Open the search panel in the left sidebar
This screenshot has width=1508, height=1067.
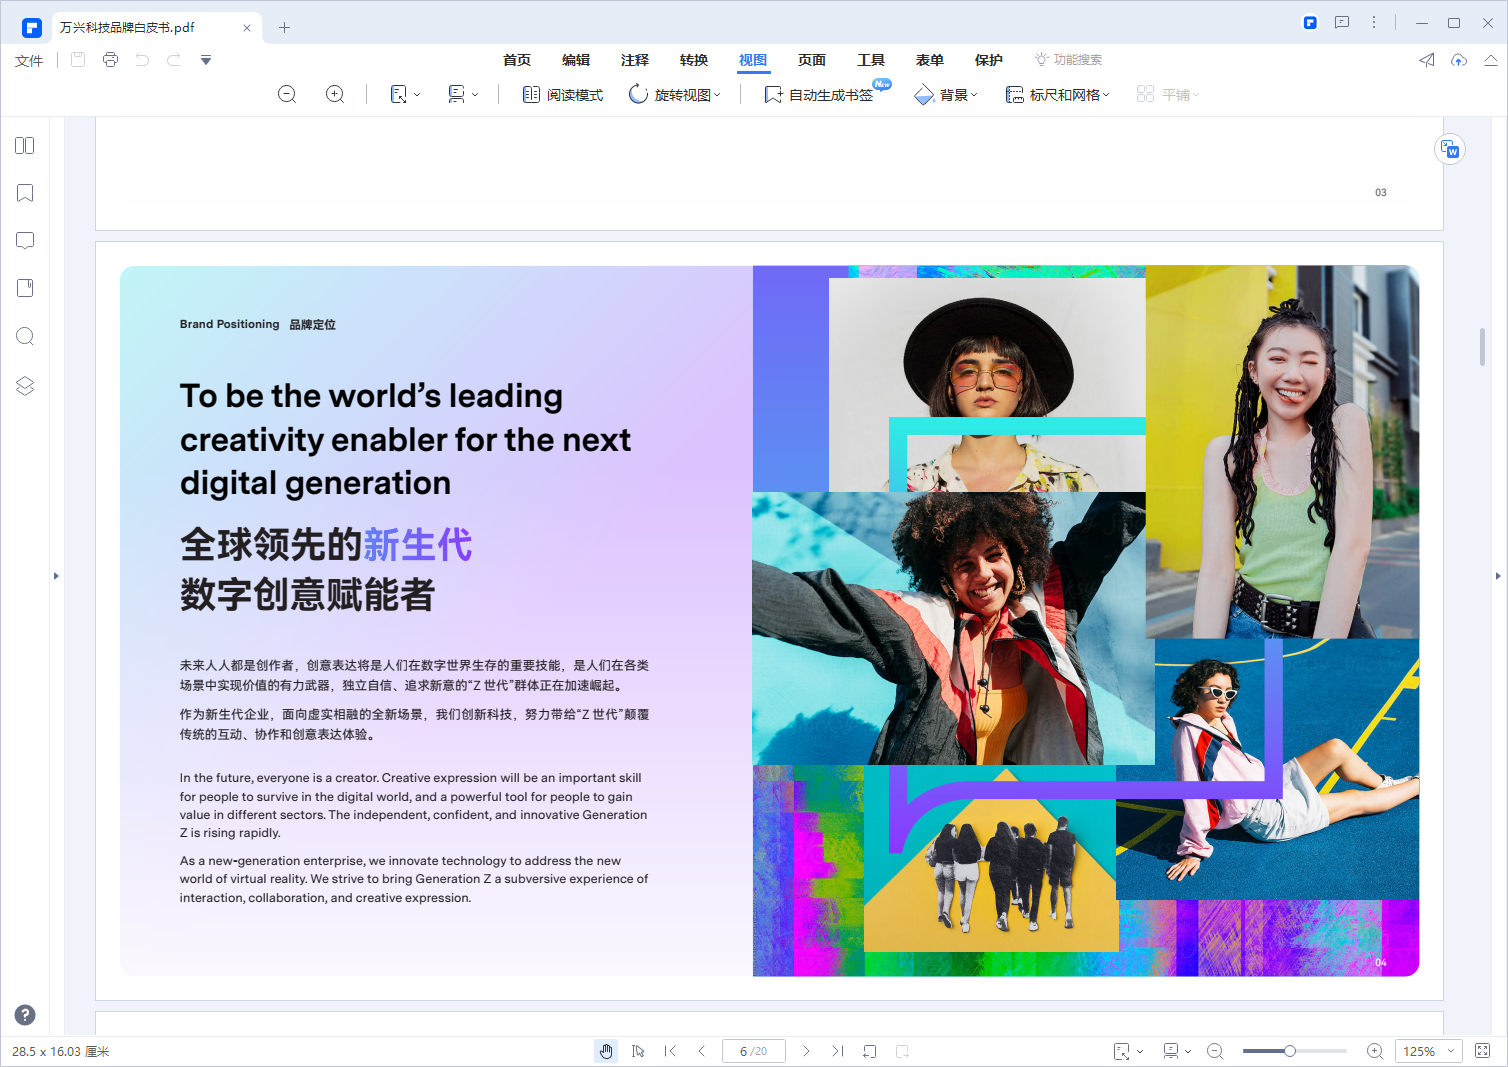pos(24,336)
